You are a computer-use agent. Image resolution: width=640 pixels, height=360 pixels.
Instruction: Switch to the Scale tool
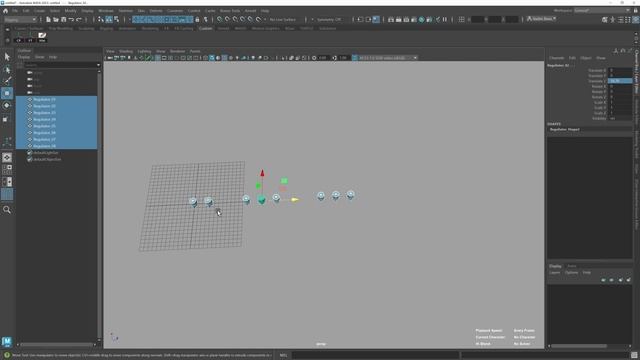coord(6,119)
